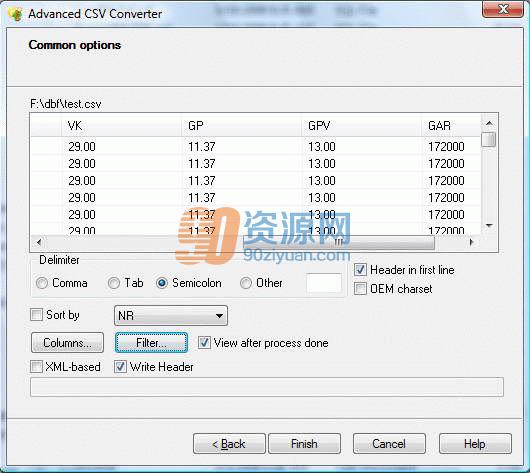Image resolution: width=530 pixels, height=473 pixels.
Task: Select the Comma delimiter option
Action: coord(42,283)
